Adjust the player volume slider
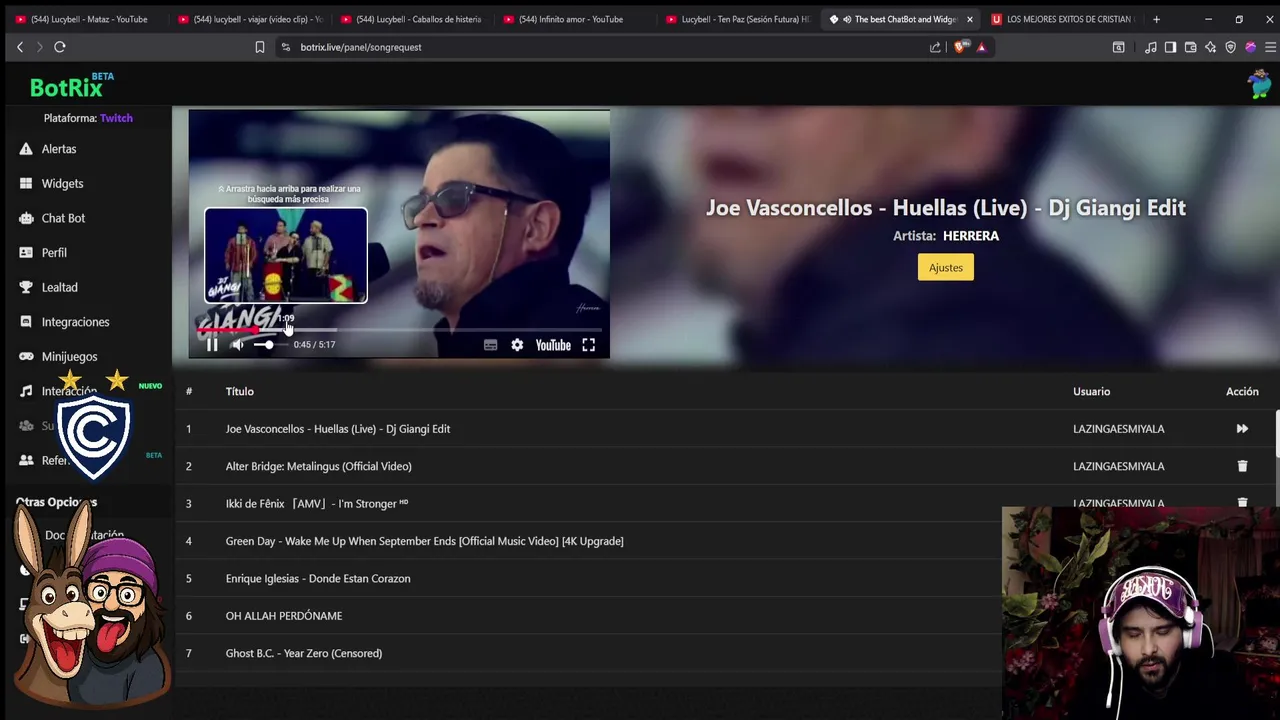This screenshot has height=720, width=1280. pyautogui.click(x=268, y=345)
